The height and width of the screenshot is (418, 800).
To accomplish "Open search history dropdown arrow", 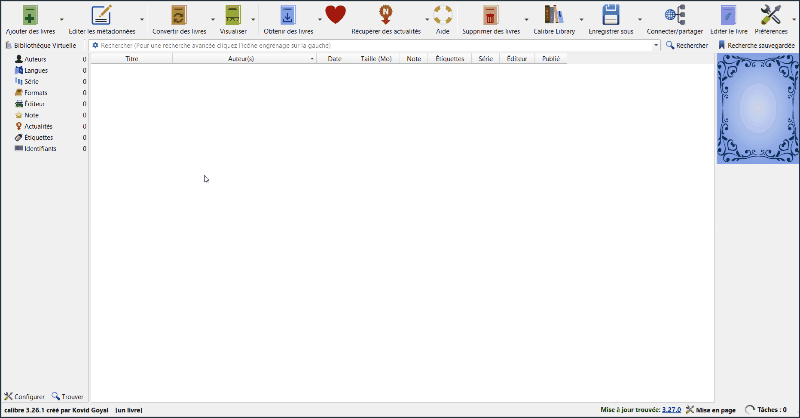I will point(656,45).
